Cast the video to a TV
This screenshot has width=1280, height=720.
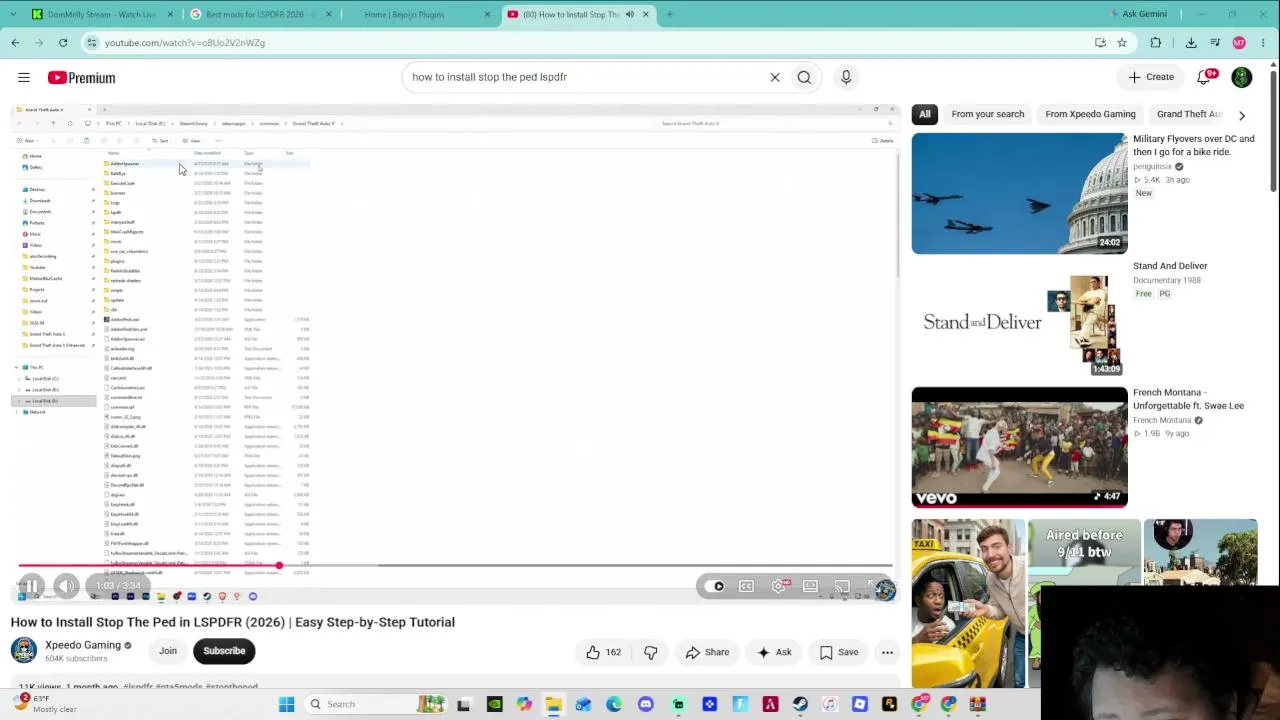click(842, 587)
